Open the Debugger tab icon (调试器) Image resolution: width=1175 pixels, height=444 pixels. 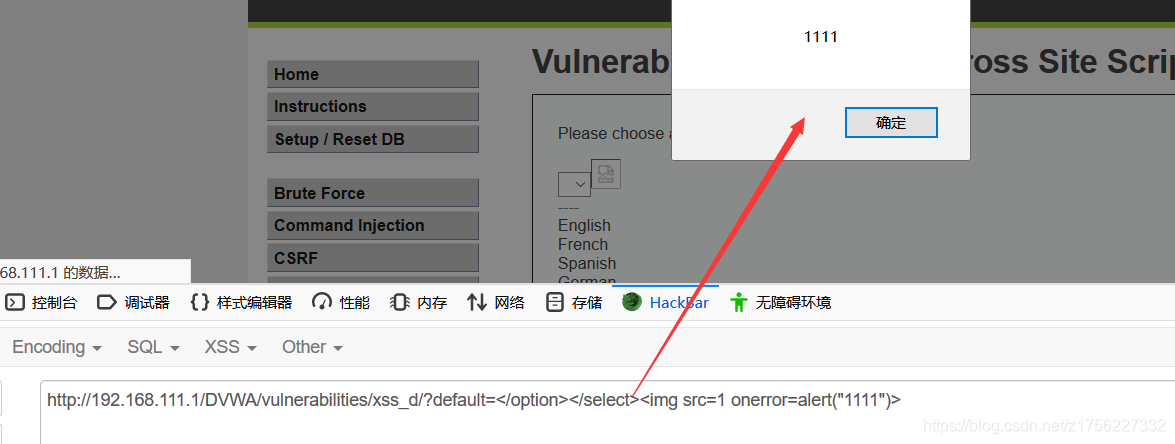pyautogui.click(x=108, y=302)
